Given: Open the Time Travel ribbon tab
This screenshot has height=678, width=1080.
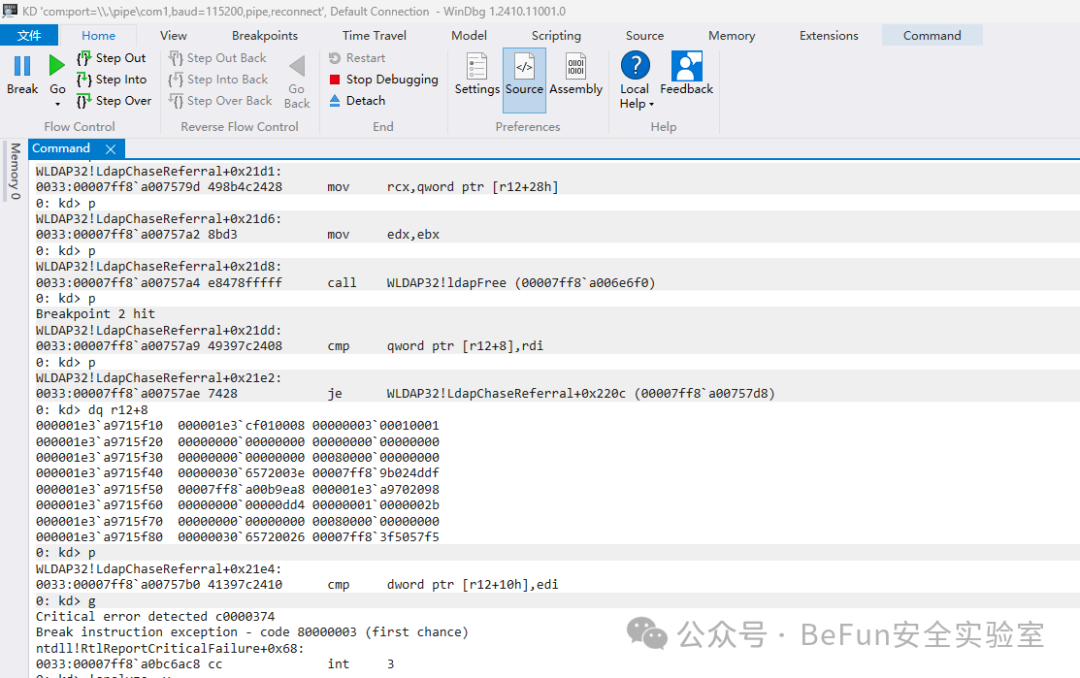Looking at the screenshot, I should 374,35.
